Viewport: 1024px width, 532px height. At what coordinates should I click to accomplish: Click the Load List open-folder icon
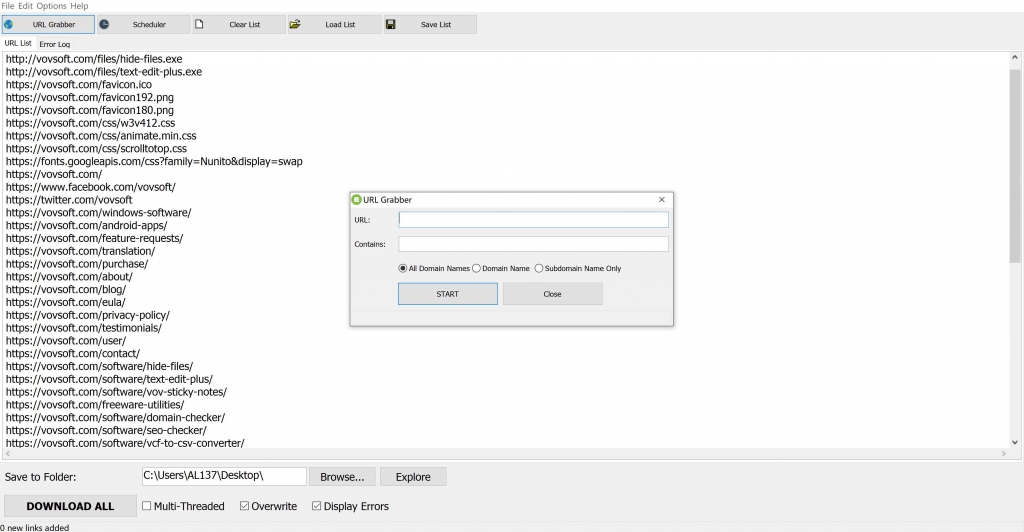tap(295, 25)
